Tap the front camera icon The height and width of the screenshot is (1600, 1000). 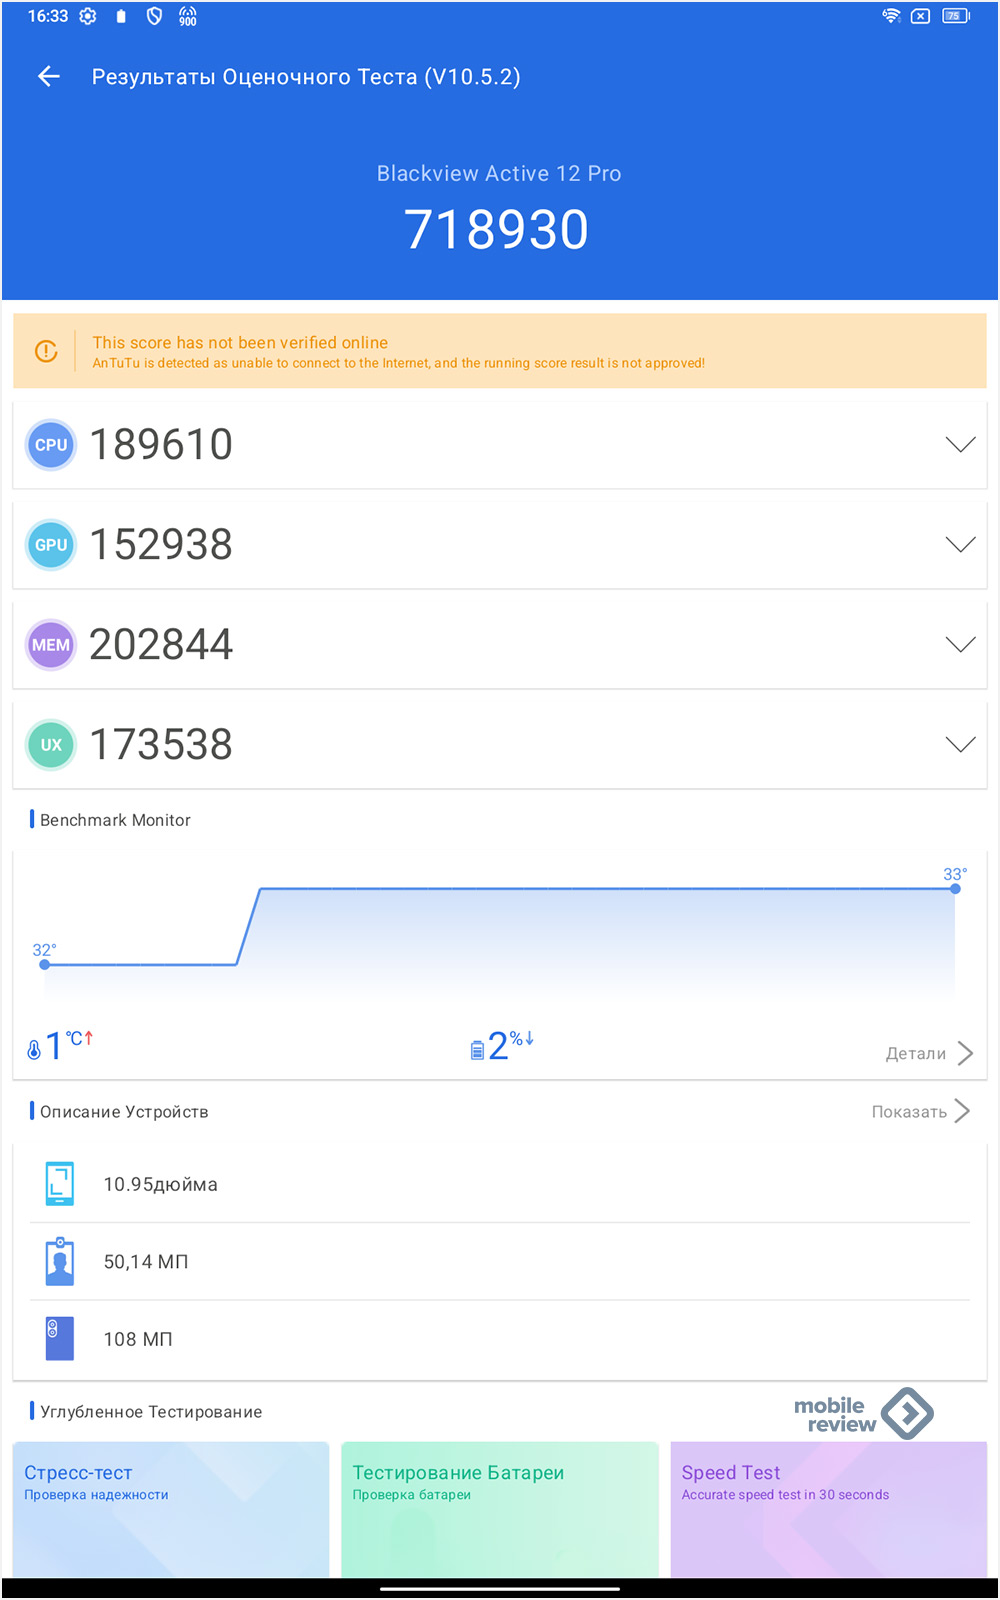point(60,1261)
